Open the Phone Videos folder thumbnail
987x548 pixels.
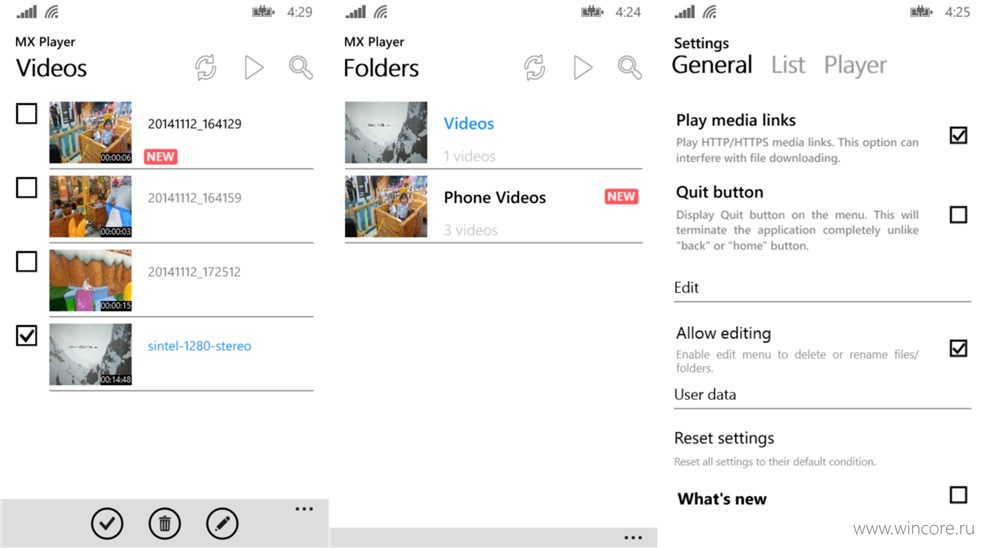click(386, 206)
